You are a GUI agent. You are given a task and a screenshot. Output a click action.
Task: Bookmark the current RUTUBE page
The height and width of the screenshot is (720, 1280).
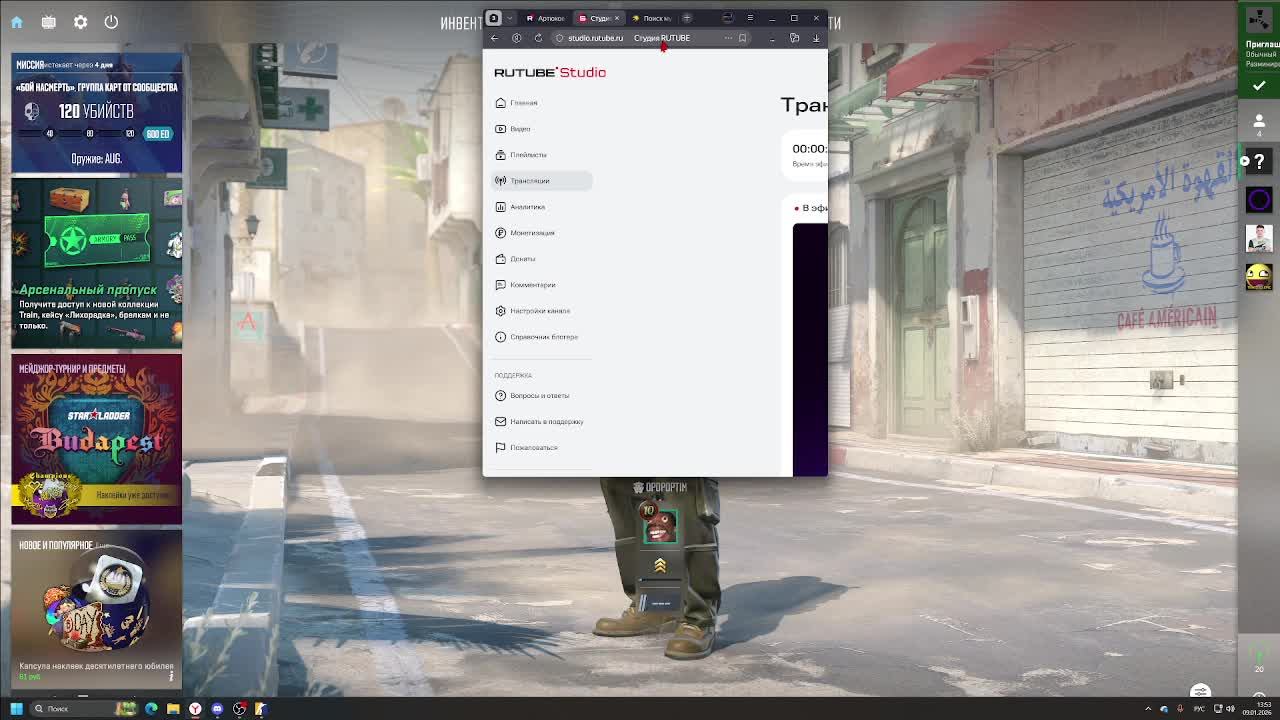(x=742, y=38)
